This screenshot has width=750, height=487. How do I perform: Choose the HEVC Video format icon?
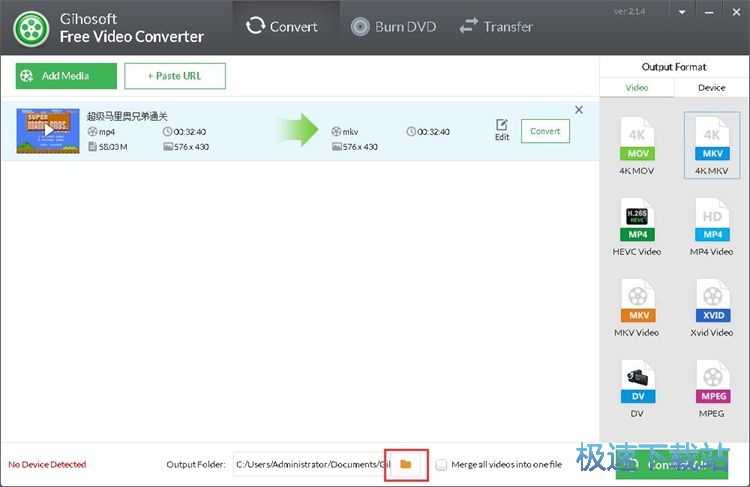point(637,227)
